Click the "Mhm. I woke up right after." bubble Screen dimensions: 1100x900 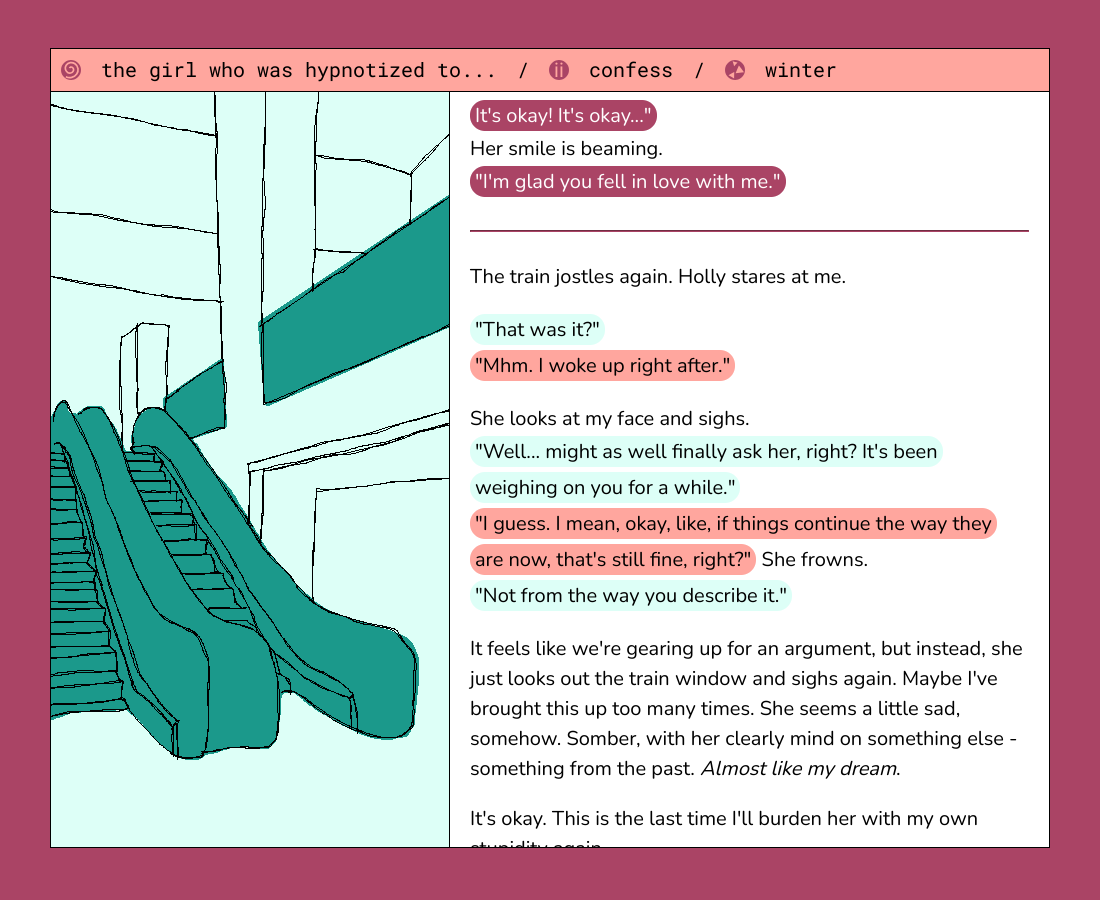point(603,365)
